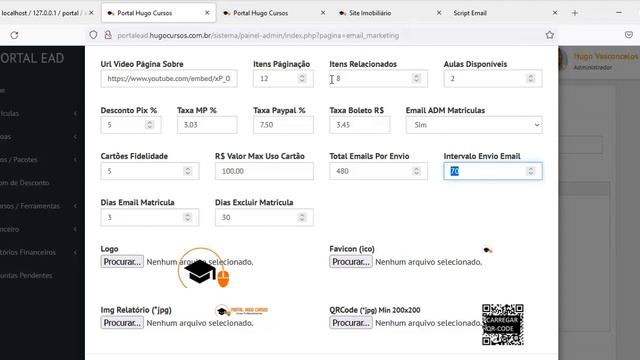
Task: Expand the Pessoas sidebar menu chevron
Action: pyautogui.click(x=75, y=137)
